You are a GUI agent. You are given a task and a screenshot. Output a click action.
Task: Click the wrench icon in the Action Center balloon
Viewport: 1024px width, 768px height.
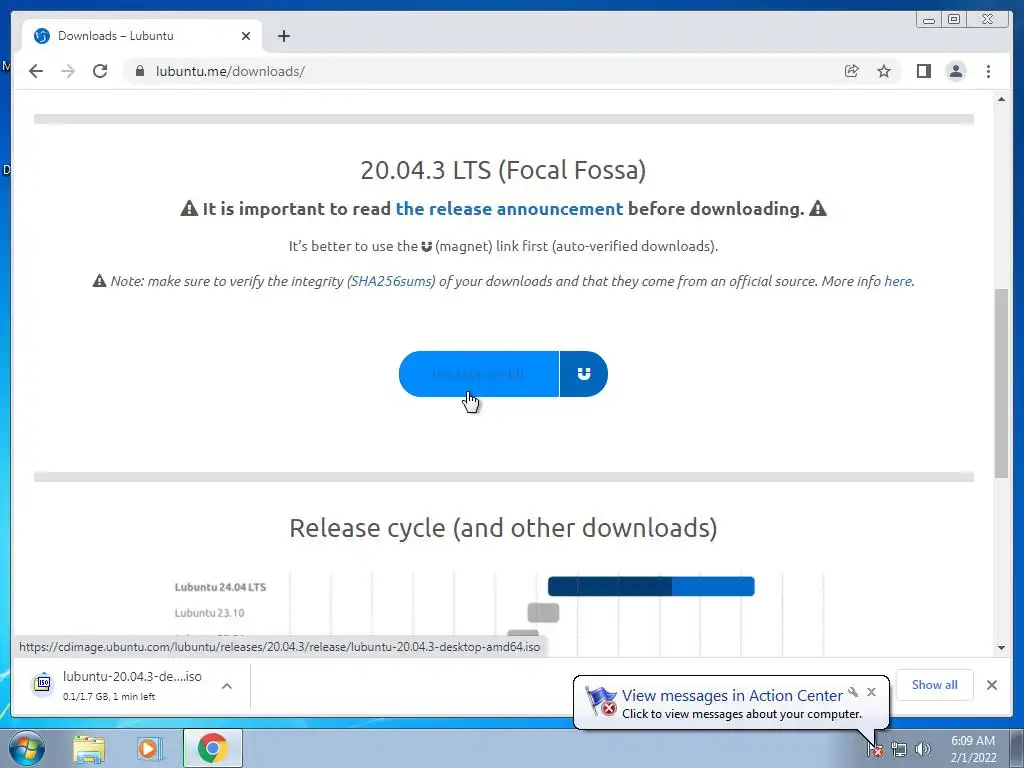point(853,692)
